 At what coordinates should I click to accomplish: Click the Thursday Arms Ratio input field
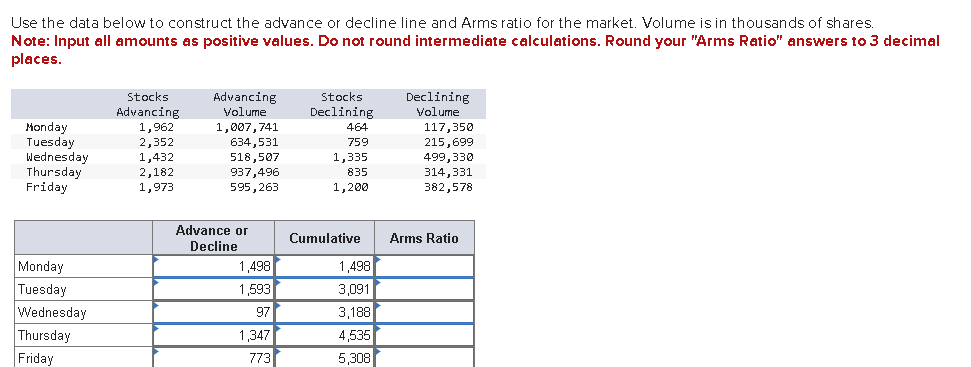coord(425,335)
